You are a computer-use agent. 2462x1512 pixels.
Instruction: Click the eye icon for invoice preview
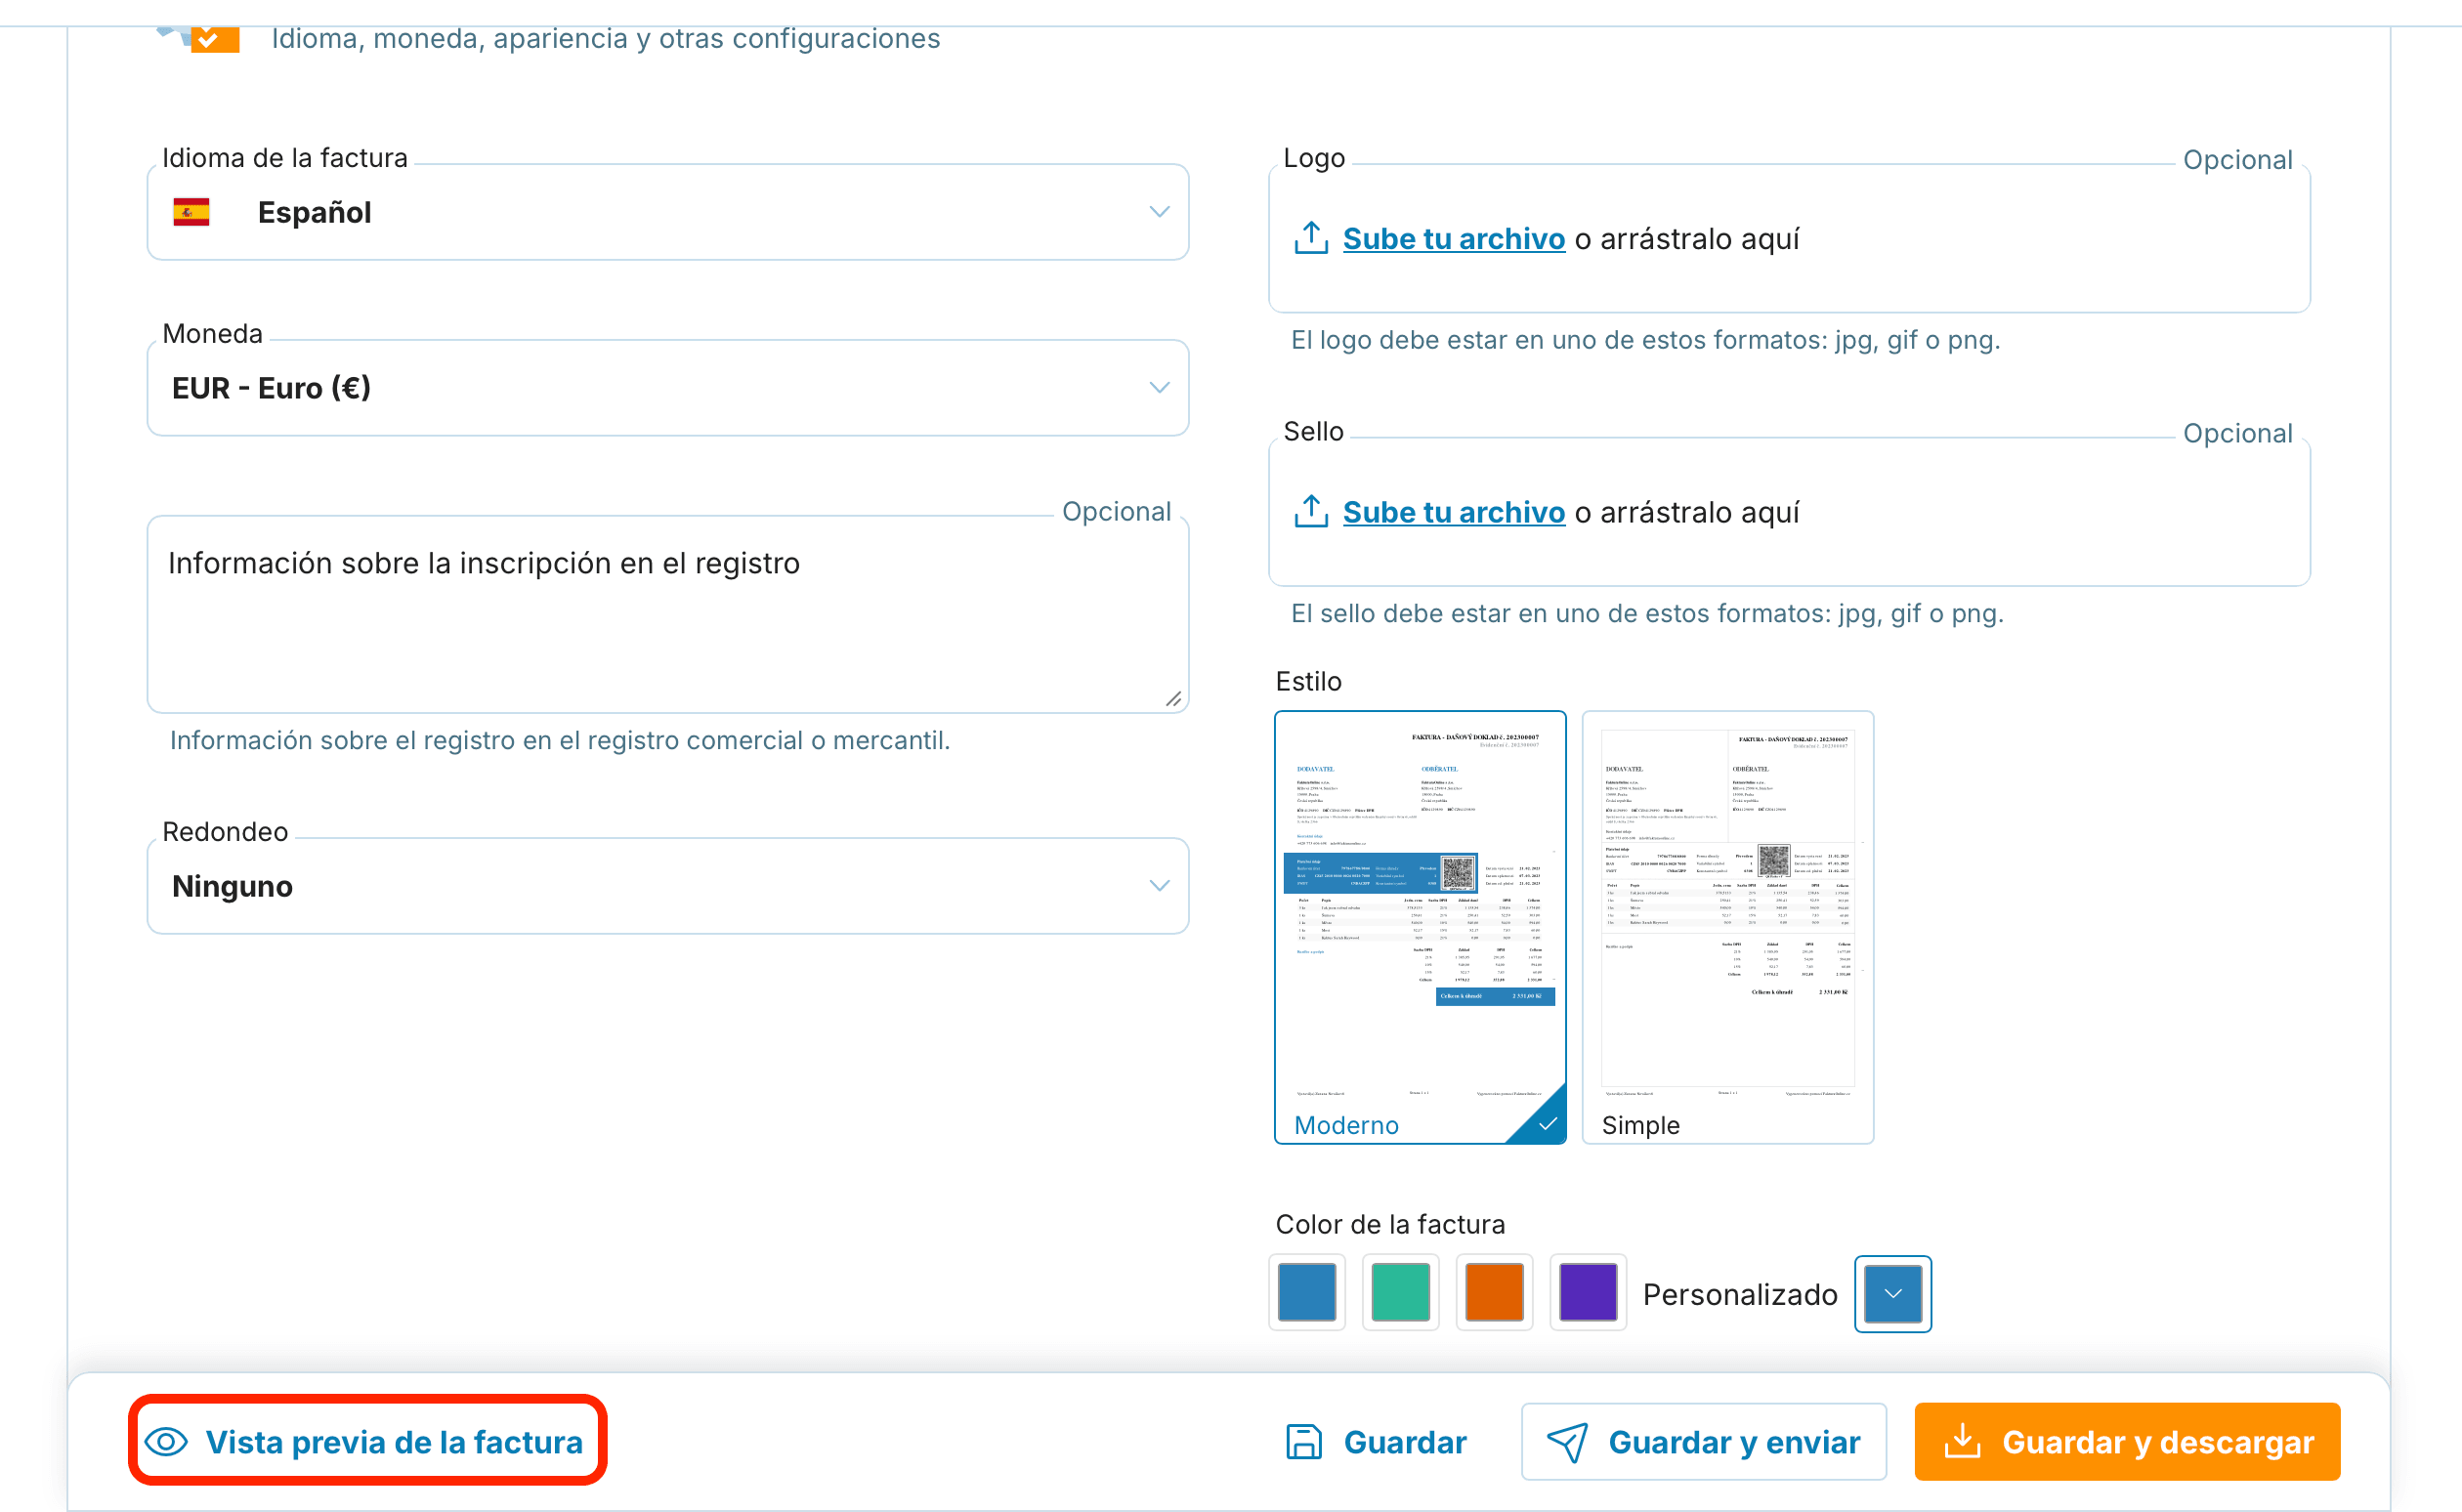[x=166, y=1442]
